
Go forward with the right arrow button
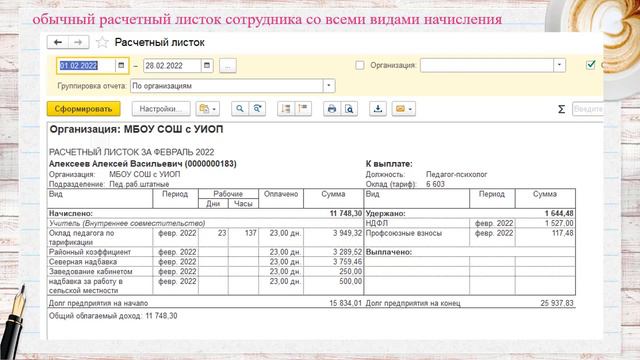click(78, 42)
